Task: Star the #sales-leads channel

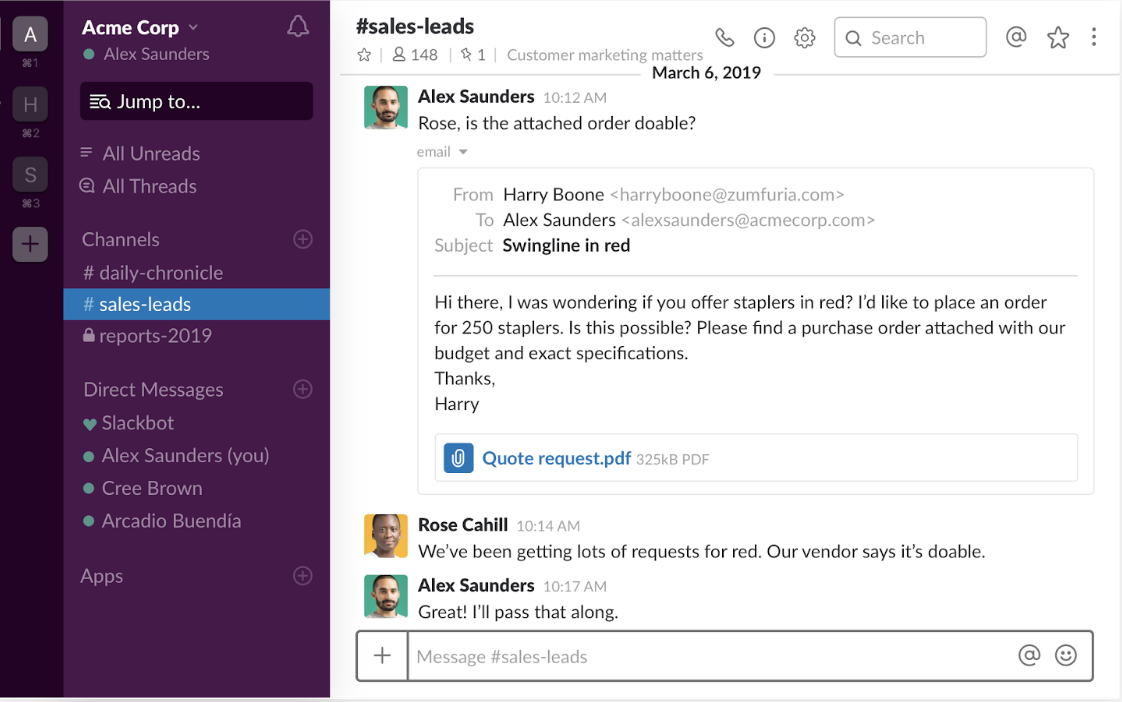Action: click(x=364, y=55)
